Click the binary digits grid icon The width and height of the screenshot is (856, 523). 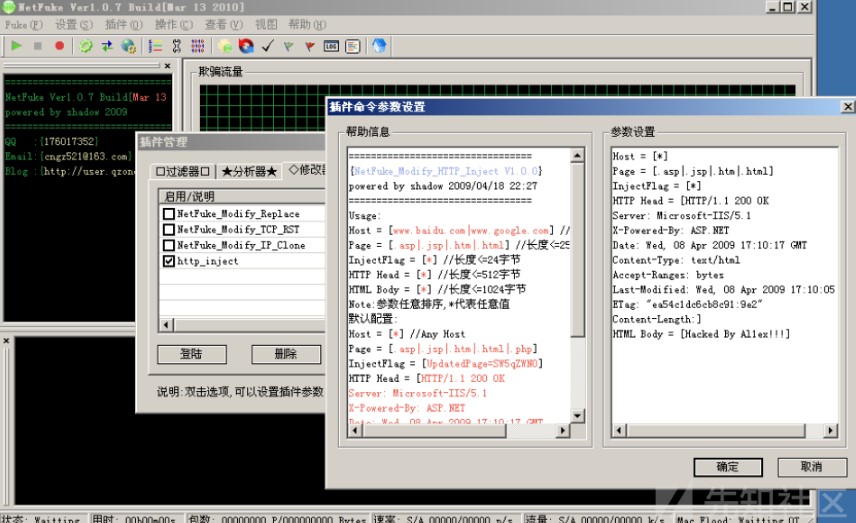[198, 46]
